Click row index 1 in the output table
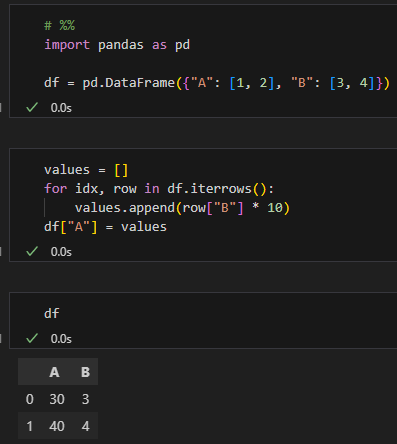397x444 pixels. click(30, 426)
